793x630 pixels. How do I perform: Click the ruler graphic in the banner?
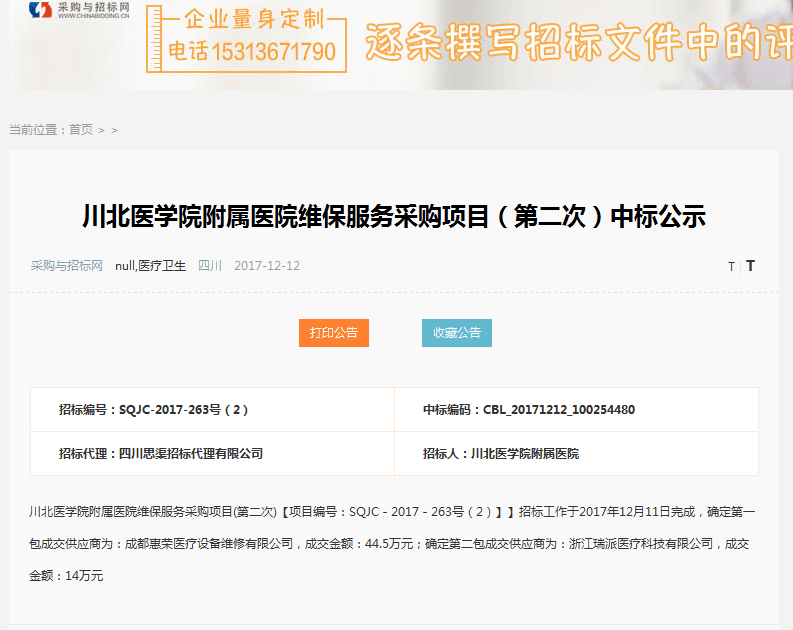pos(154,38)
